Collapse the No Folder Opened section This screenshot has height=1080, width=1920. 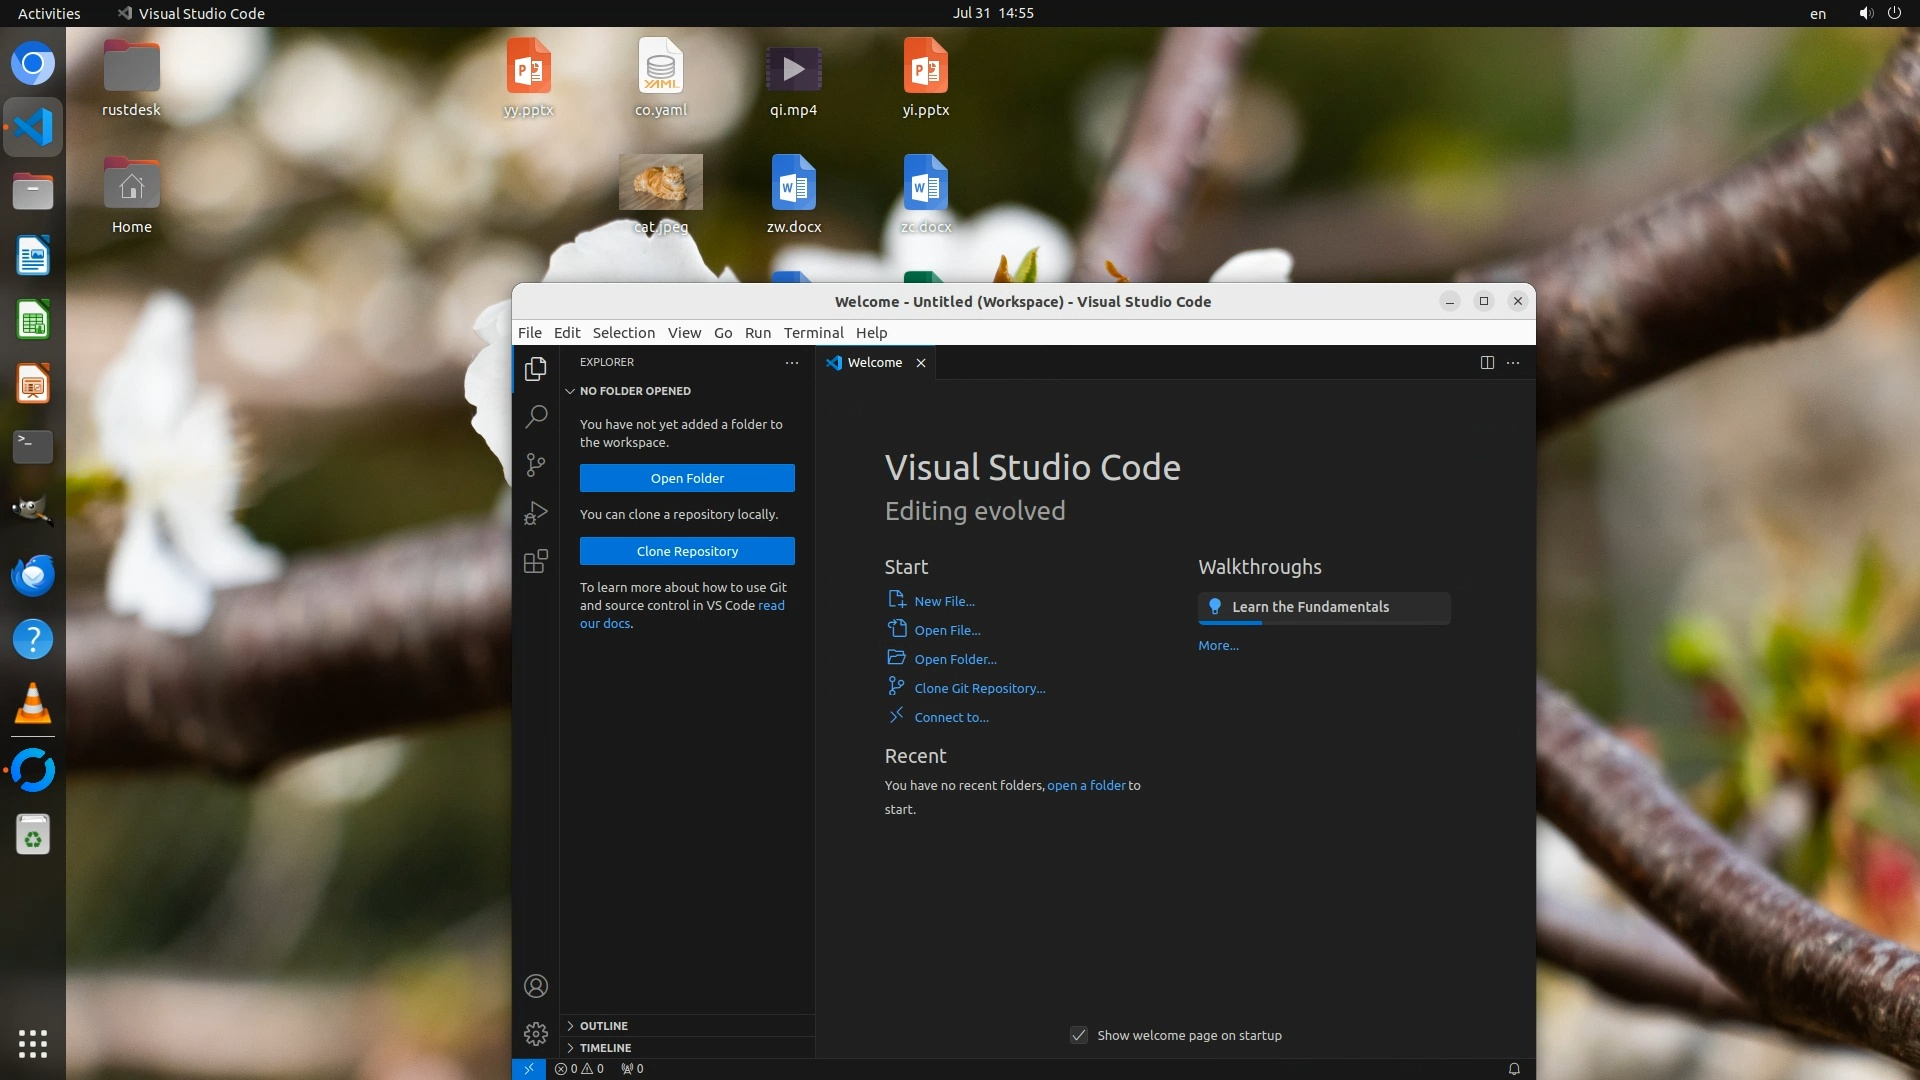click(x=634, y=391)
